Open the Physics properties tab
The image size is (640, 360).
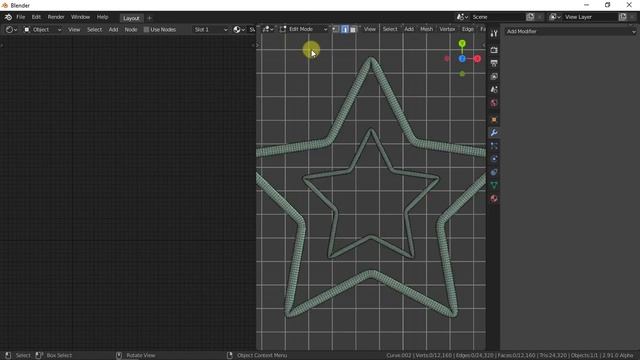[x=494, y=159]
